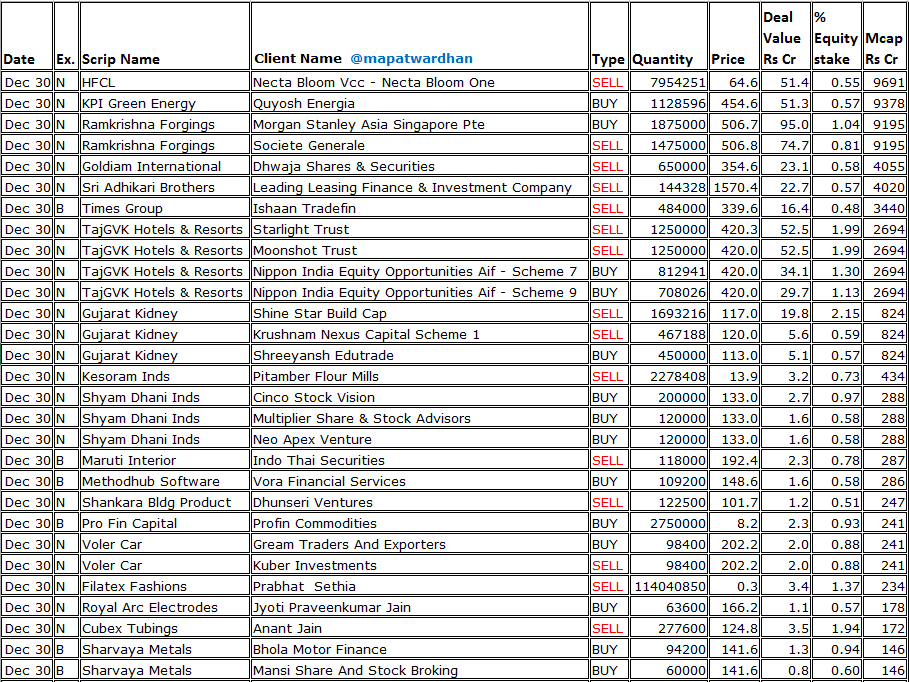Viewport: 909px width, 682px height.
Task: Click Gream Traders And Exporters cell
Action: click(420, 544)
